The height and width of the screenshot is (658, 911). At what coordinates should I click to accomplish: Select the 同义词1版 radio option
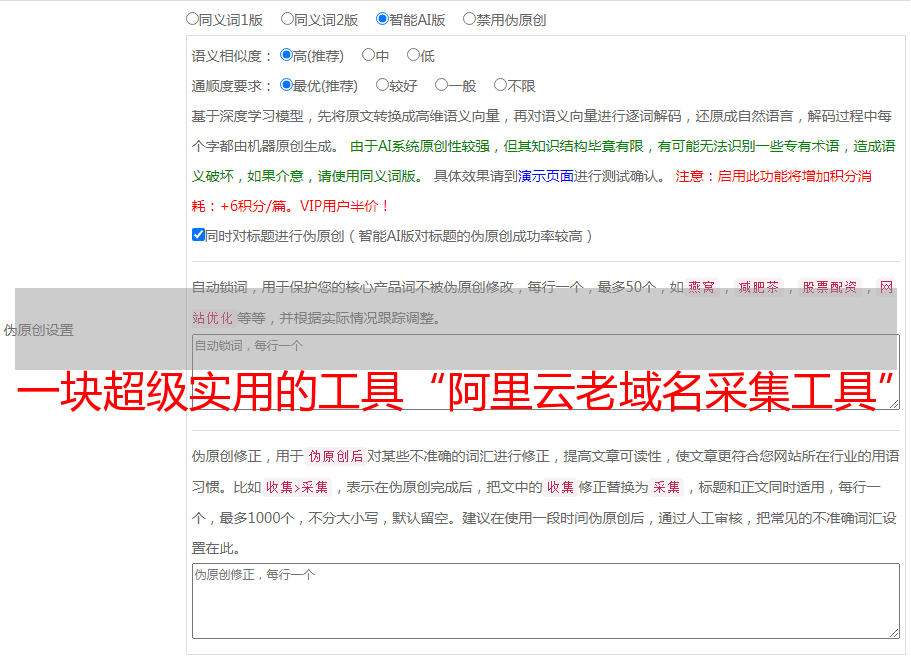[x=192, y=19]
